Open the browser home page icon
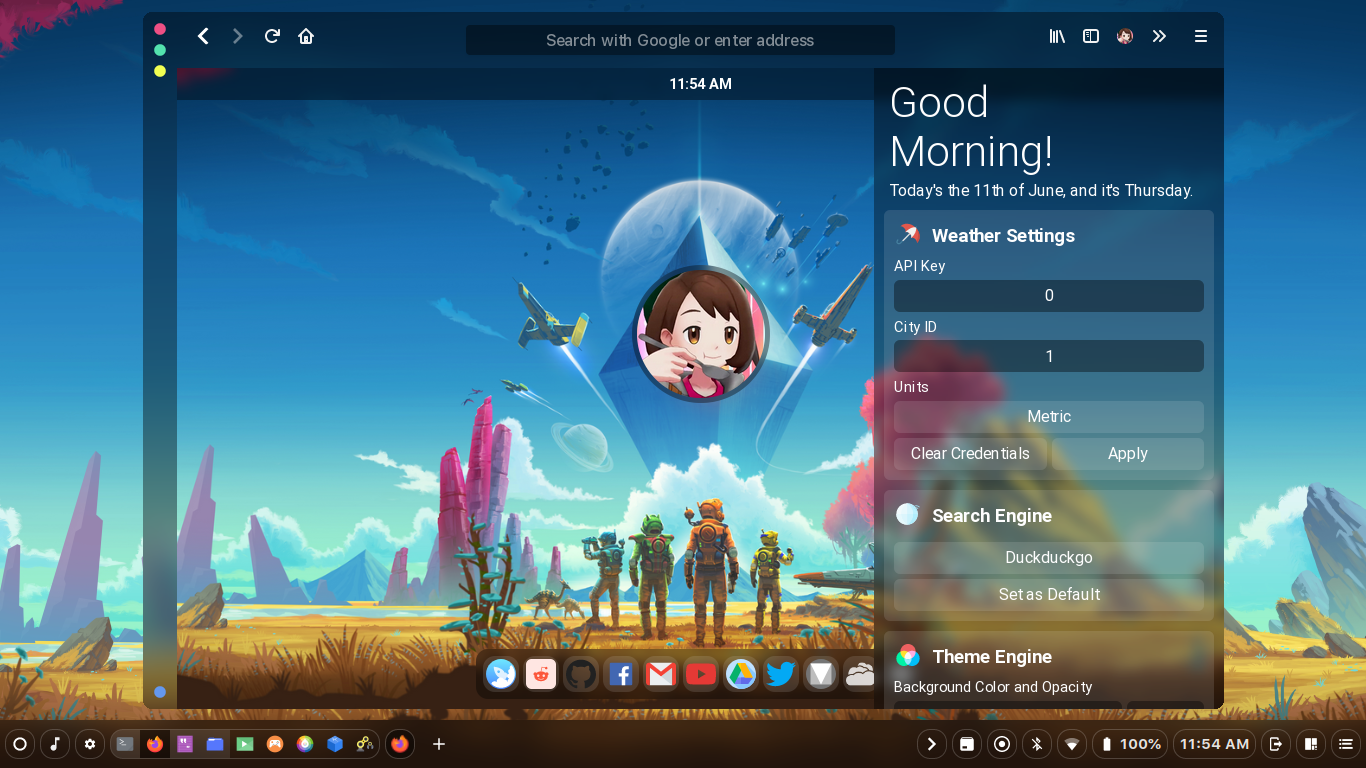The height and width of the screenshot is (768, 1366). click(306, 36)
